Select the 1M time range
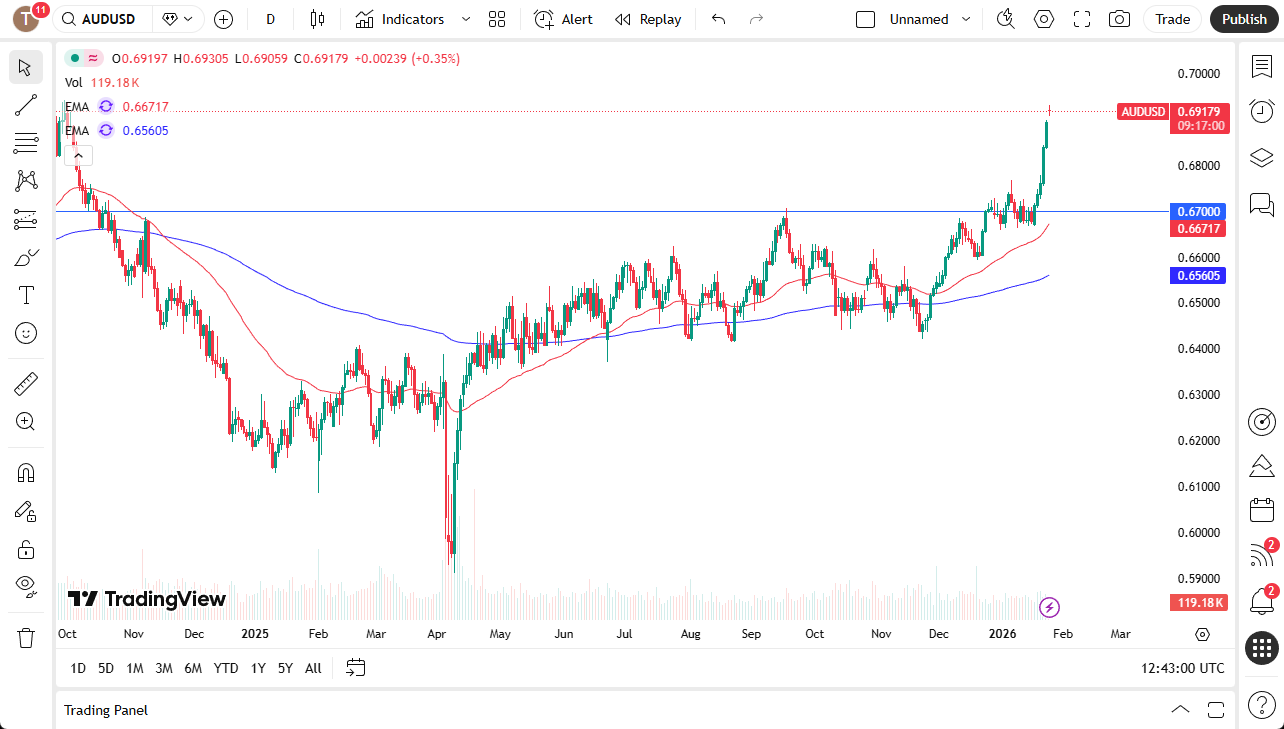This screenshot has width=1284, height=729. pyautogui.click(x=135, y=668)
